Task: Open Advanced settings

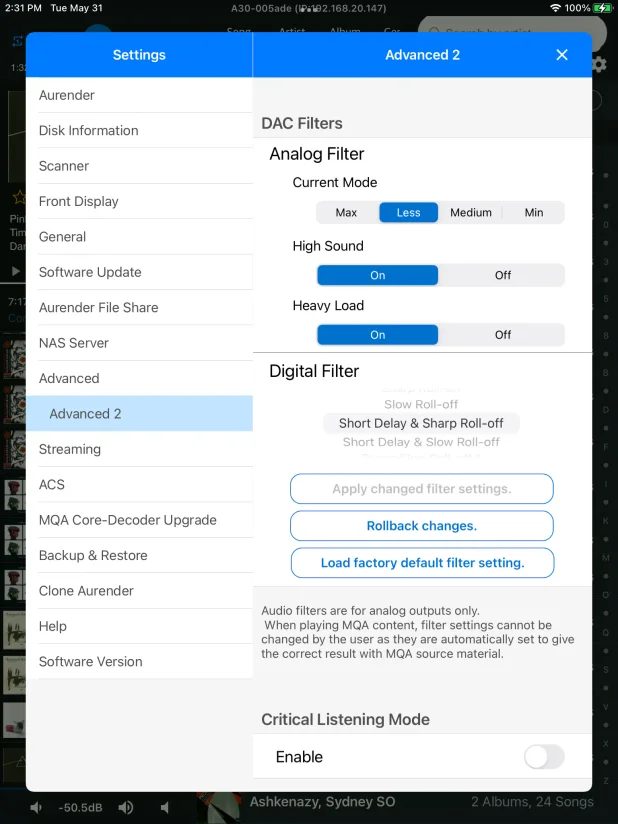Action: point(139,378)
